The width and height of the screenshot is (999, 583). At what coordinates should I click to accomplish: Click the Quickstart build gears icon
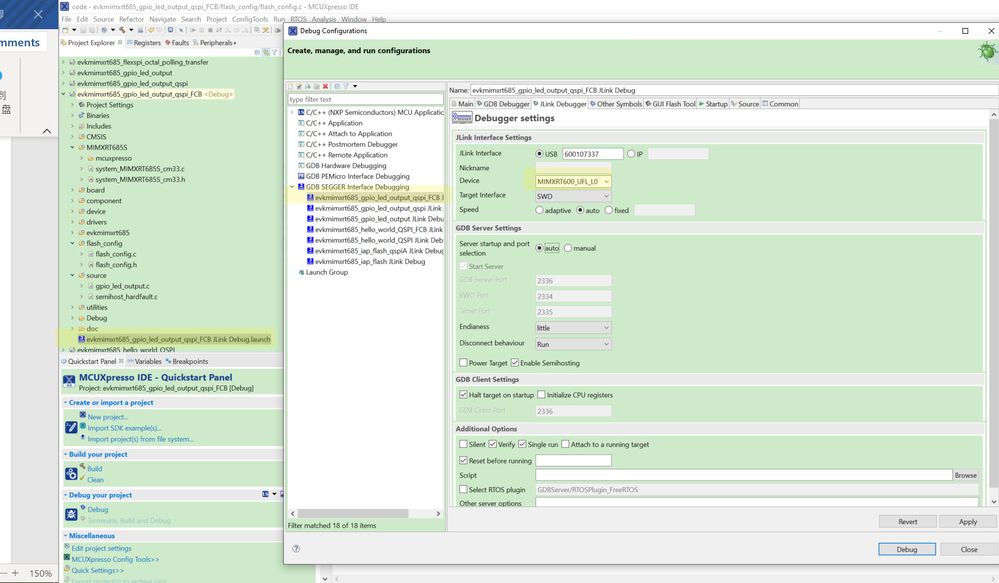[x=71, y=473]
